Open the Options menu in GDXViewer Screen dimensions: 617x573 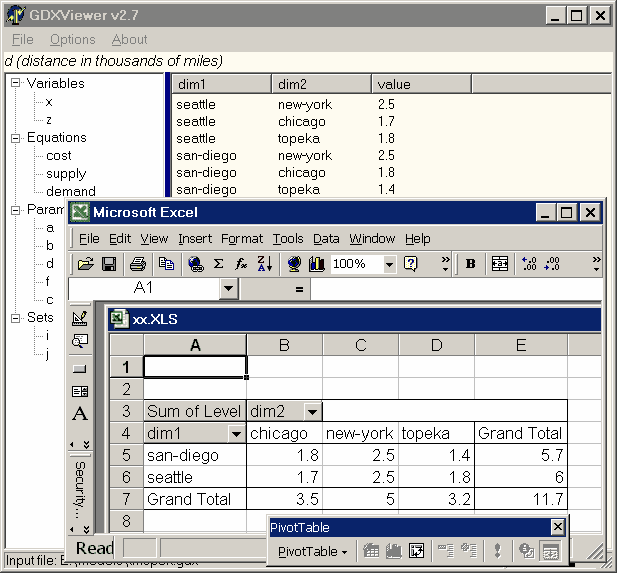(x=72, y=39)
